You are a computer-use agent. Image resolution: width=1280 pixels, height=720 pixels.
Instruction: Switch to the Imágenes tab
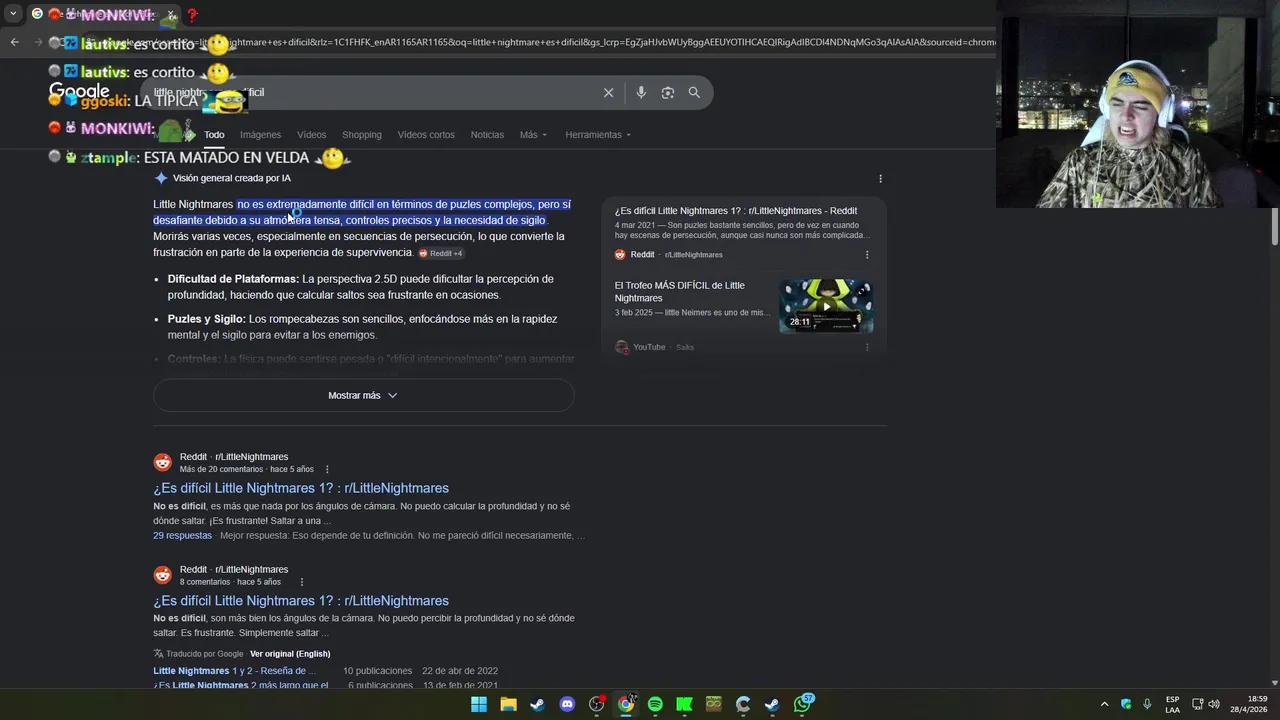pyautogui.click(x=260, y=135)
